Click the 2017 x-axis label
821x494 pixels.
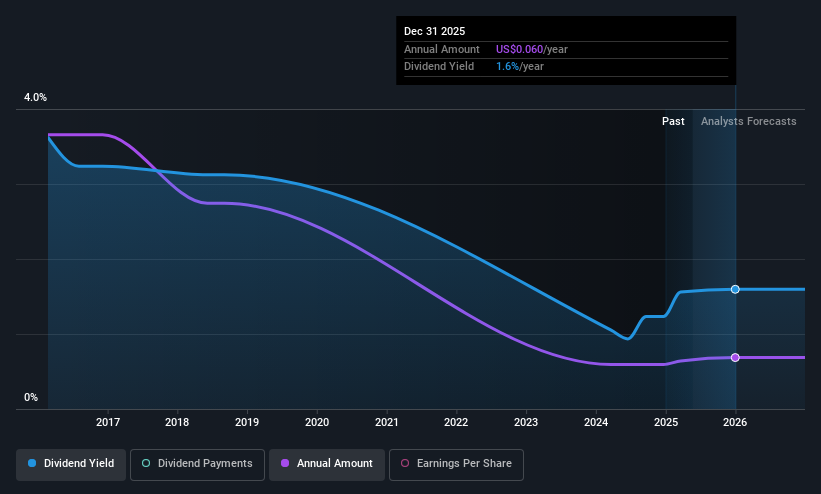click(x=108, y=422)
